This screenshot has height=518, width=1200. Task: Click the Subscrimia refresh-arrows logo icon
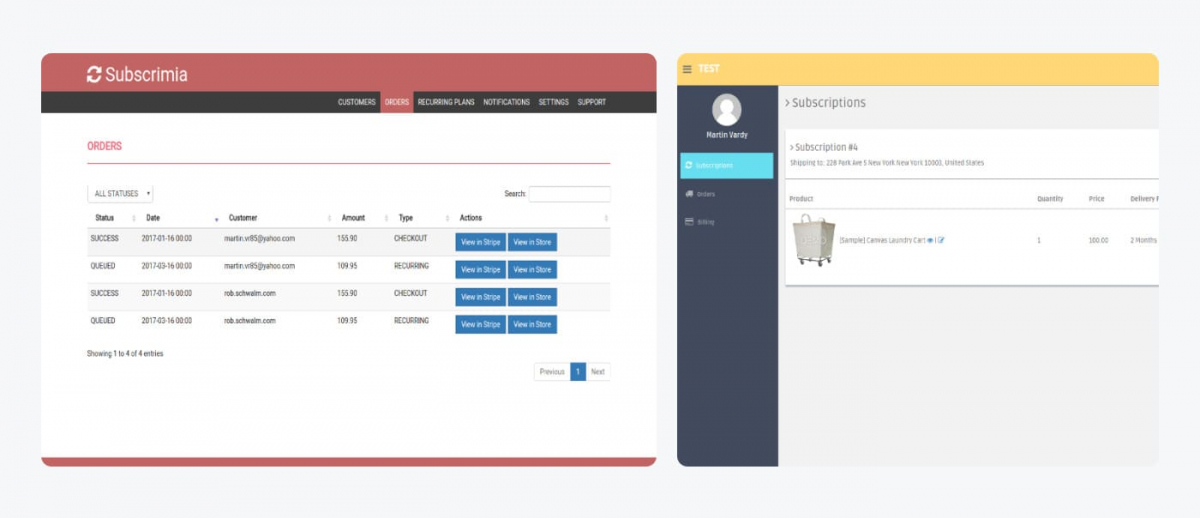94,74
